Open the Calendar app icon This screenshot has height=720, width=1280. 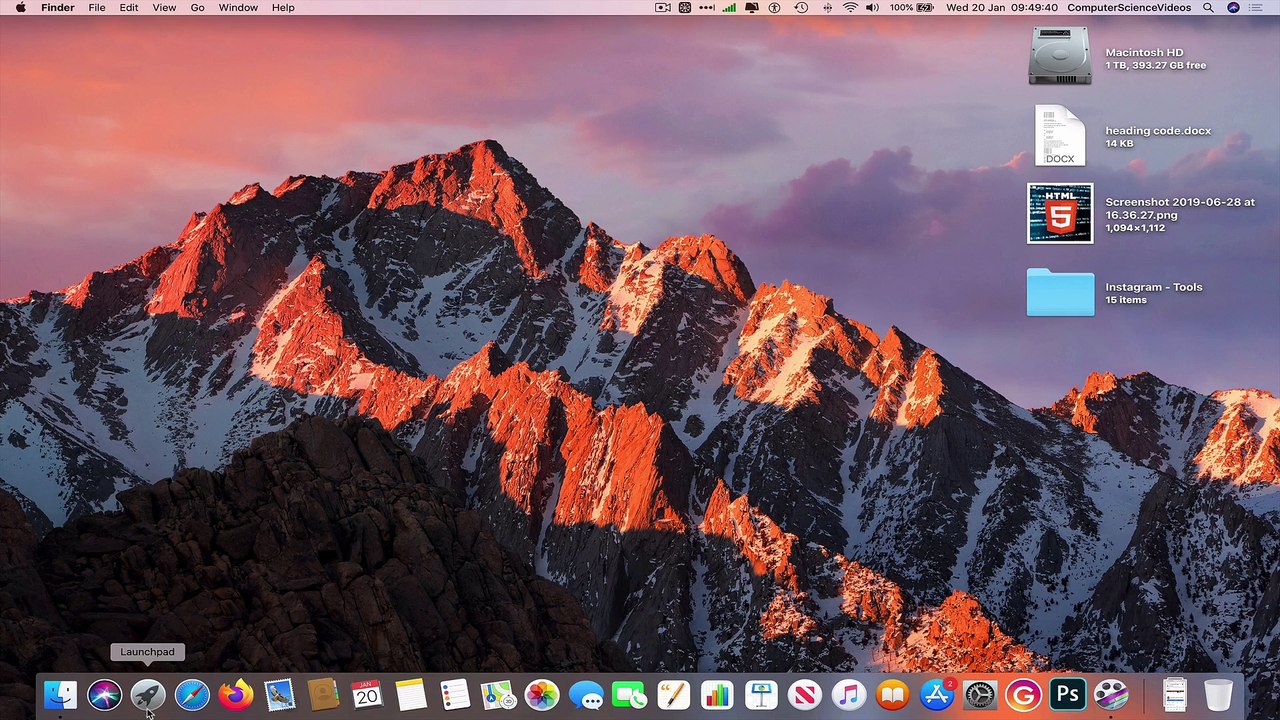pyautogui.click(x=367, y=694)
